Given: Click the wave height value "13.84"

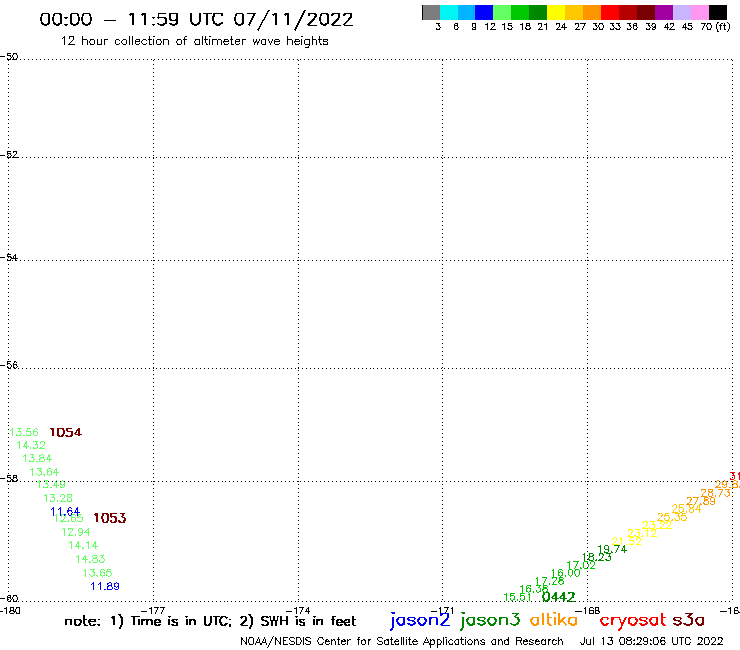Looking at the screenshot, I should (37, 458).
